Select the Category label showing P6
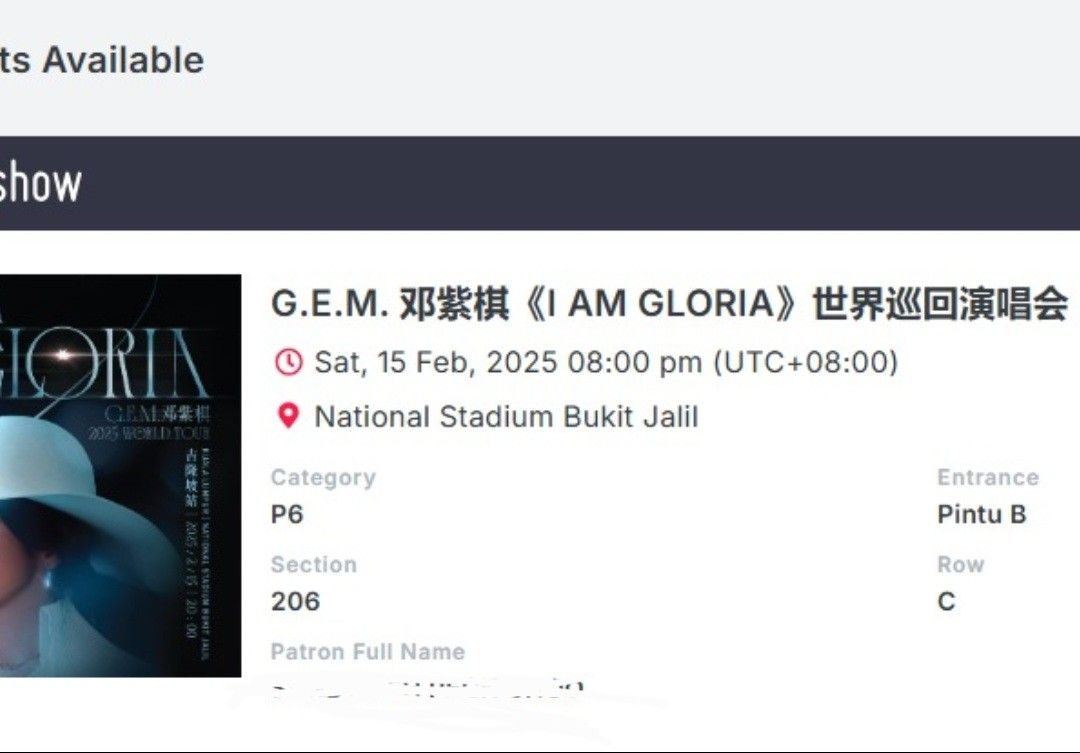The image size is (1080, 753). pyautogui.click(x=289, y=514)
